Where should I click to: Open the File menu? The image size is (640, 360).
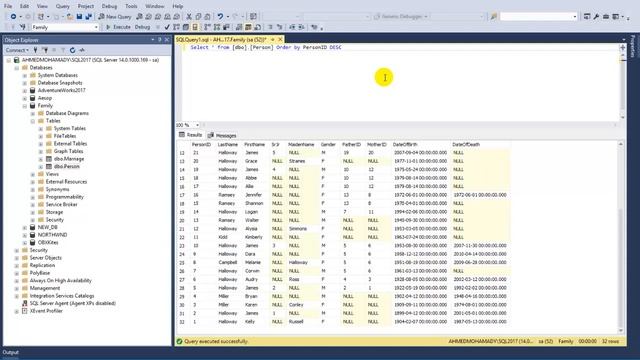tap(8, 6)
